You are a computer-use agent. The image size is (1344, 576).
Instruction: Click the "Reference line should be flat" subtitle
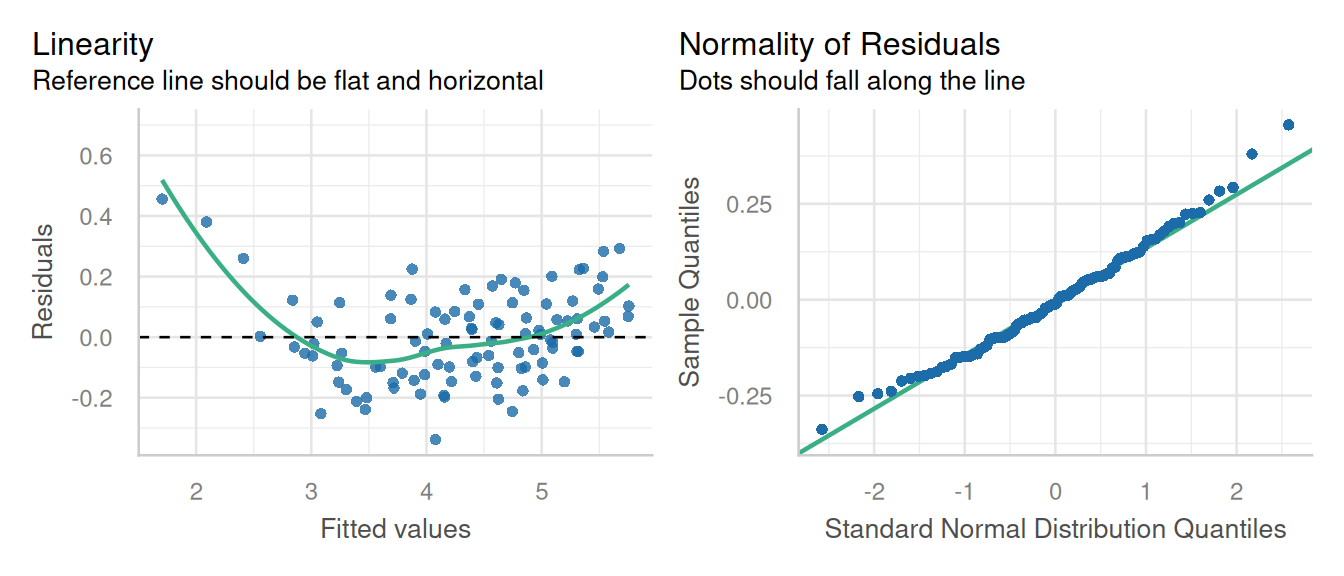pyautogui.click(x=288, y=81)
